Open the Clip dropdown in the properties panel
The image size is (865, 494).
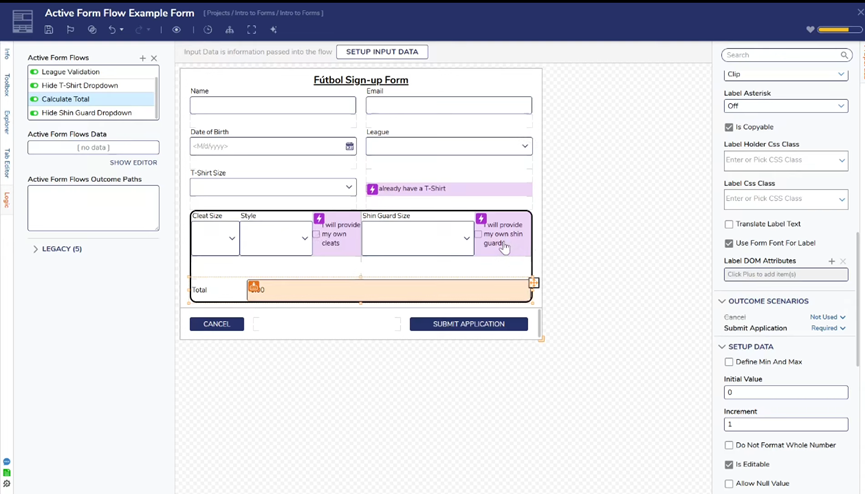point(786,74)
